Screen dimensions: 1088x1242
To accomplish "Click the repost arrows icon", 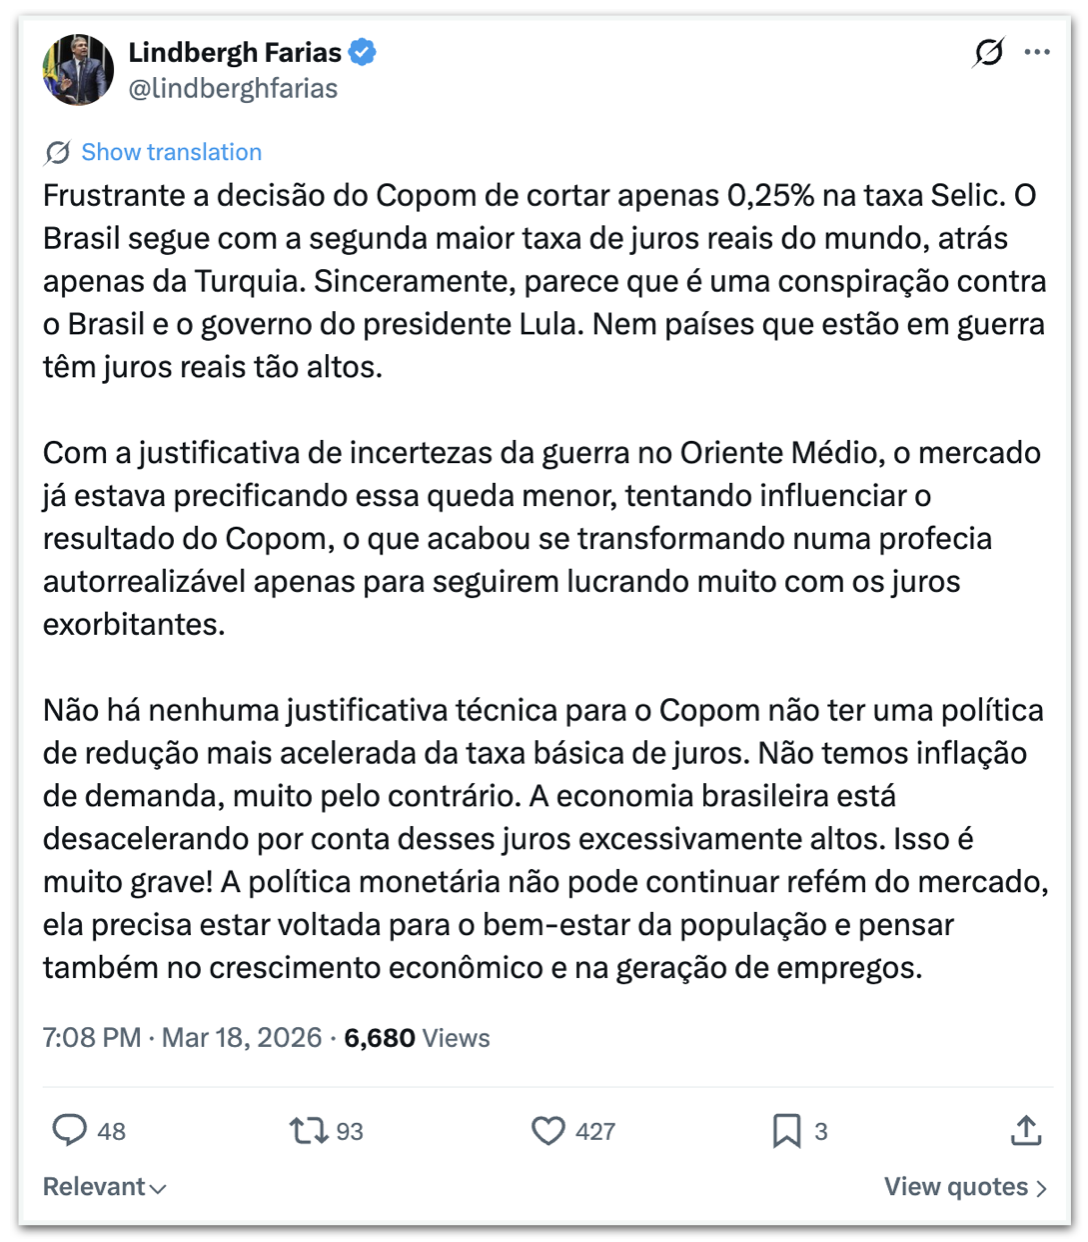I will 308,1131.
